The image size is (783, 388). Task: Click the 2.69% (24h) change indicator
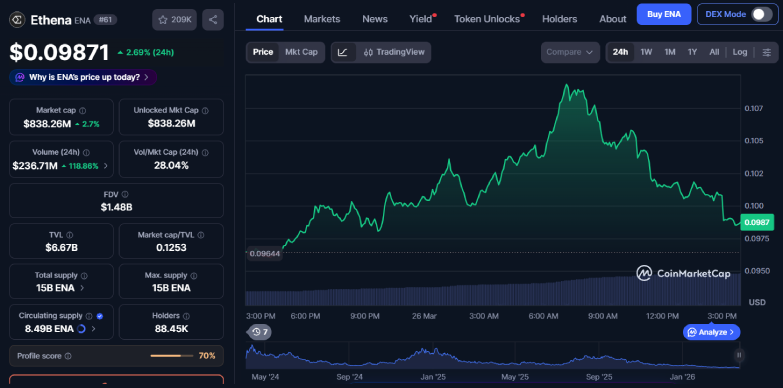(146, 52)
